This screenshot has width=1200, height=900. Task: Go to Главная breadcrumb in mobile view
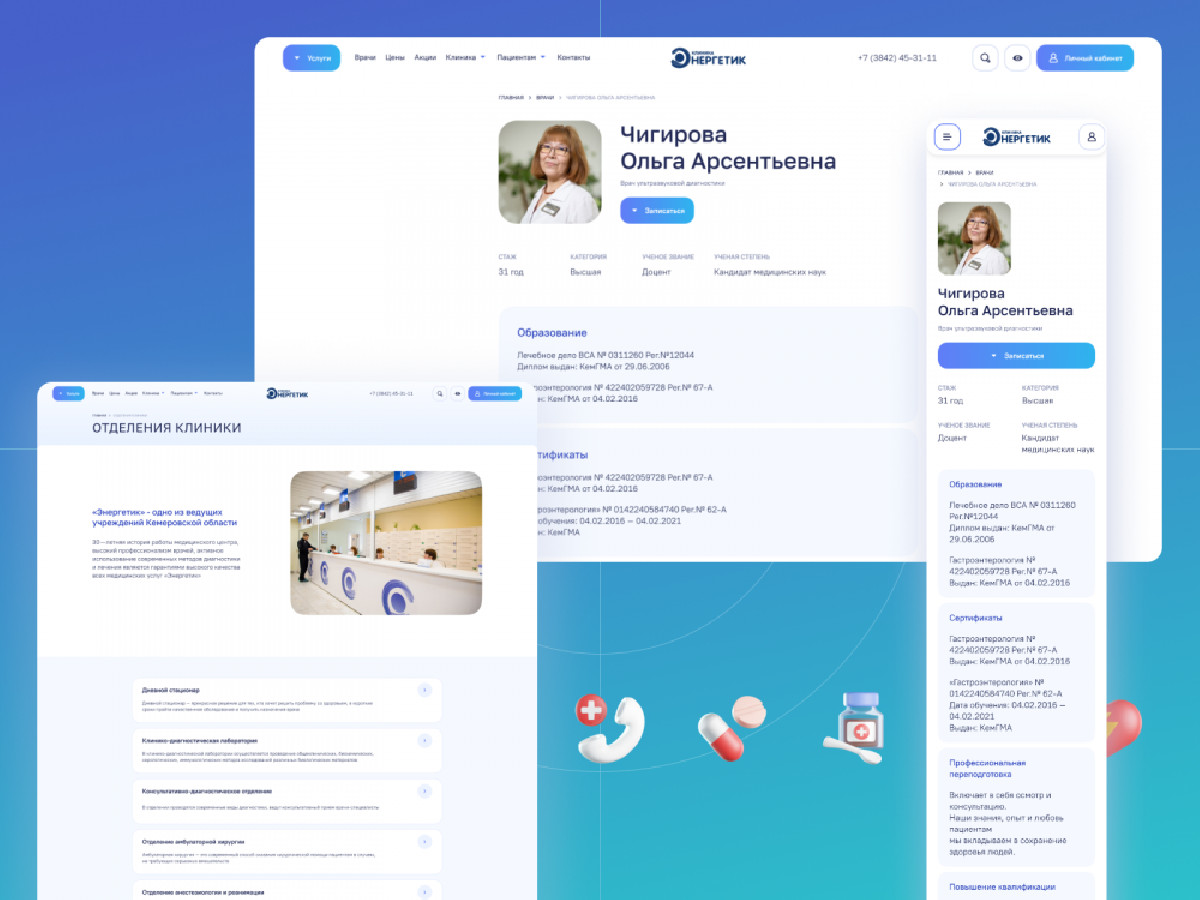pos(951,173)
